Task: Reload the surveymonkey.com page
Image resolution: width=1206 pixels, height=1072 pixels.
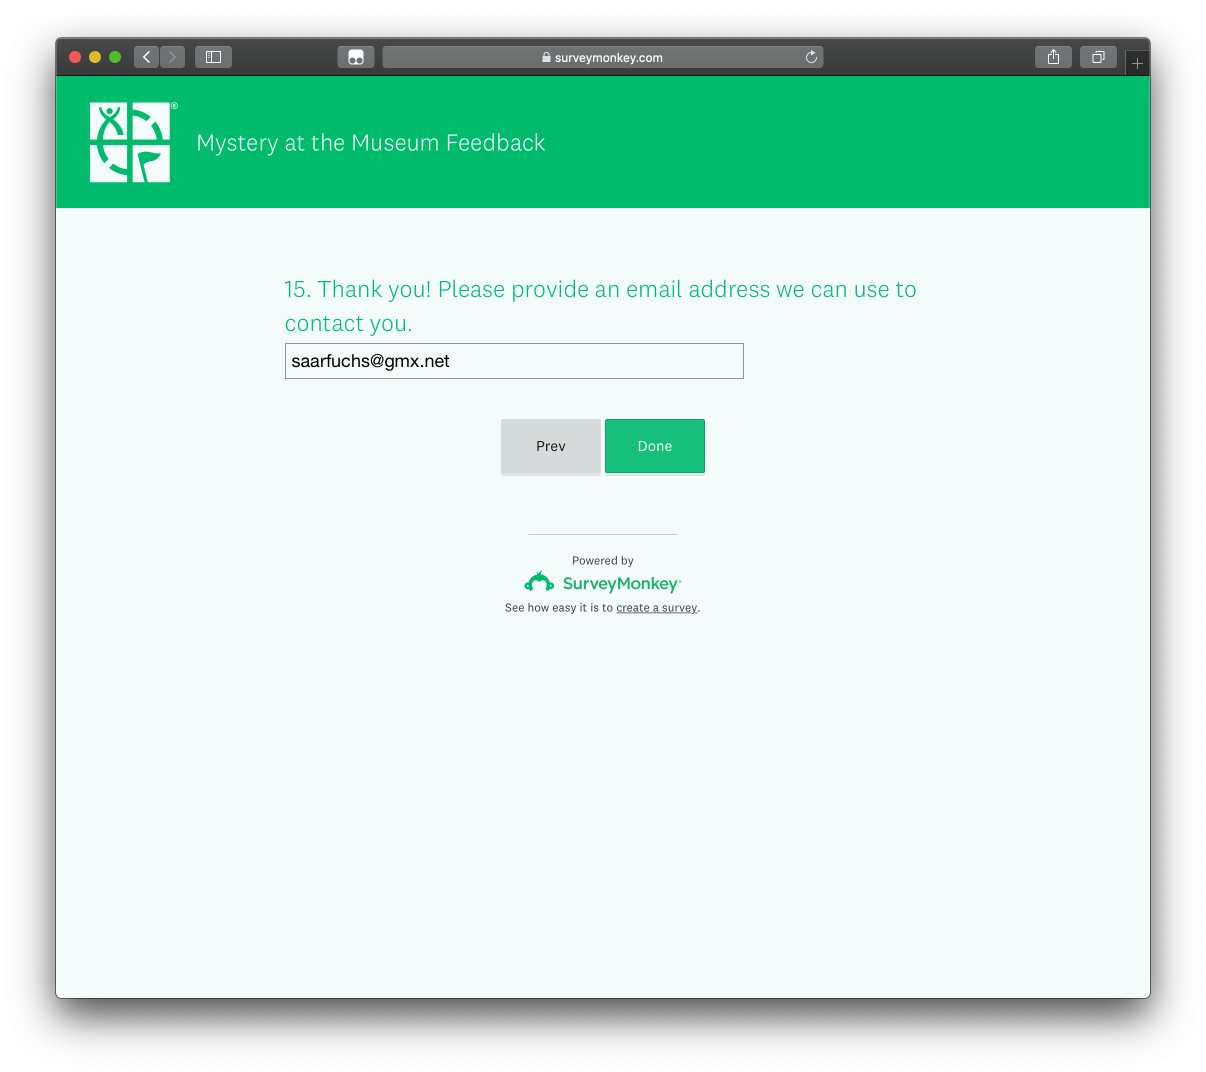Action: [x=811, y=57]
